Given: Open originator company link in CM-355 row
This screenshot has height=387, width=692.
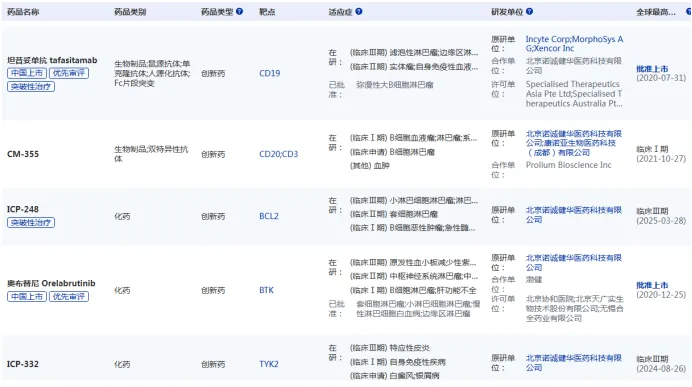Looking at the screenshot, I should [573, 143].
